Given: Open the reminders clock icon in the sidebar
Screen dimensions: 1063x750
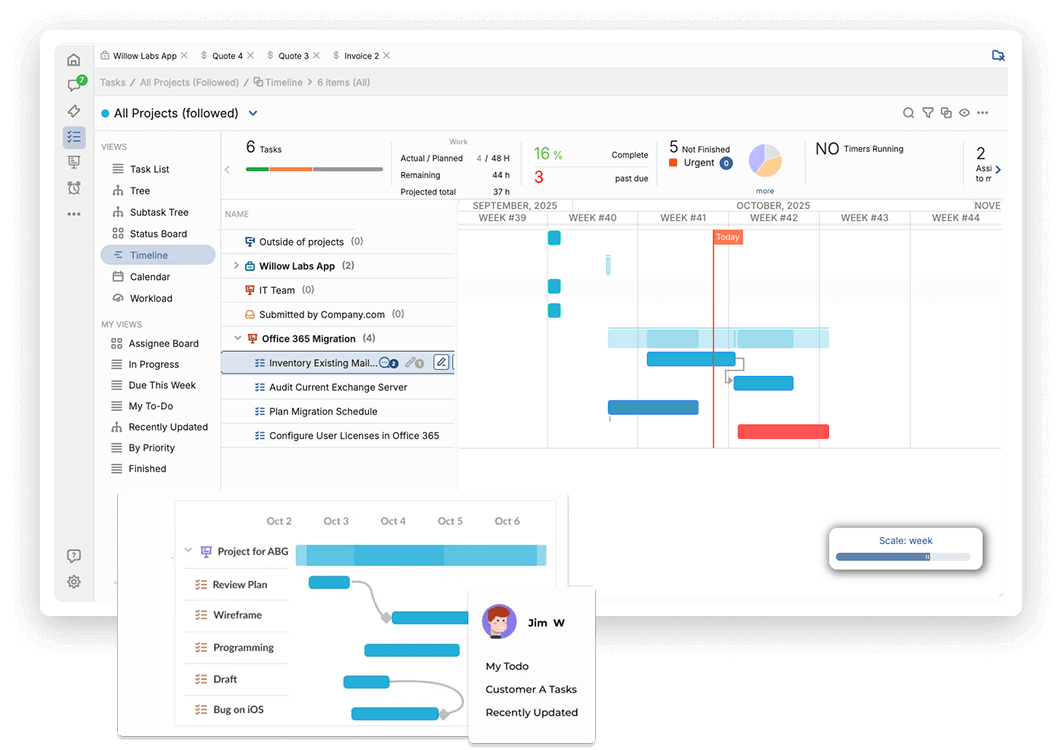Looking at the screenshot, I should tap(73, 188).
